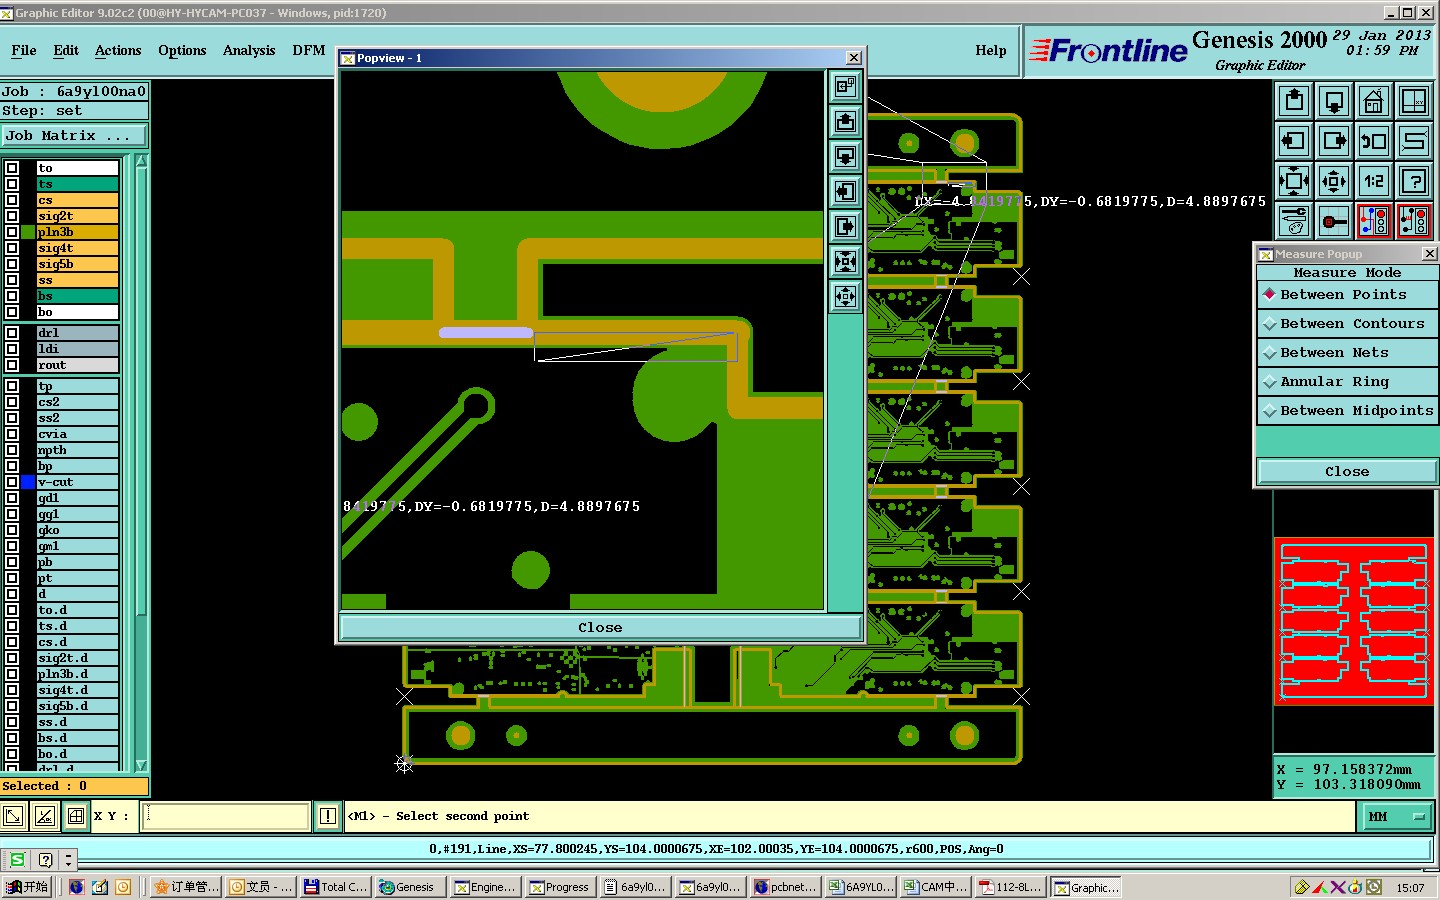Click zoom in icon in Popview

pos(846,262)
